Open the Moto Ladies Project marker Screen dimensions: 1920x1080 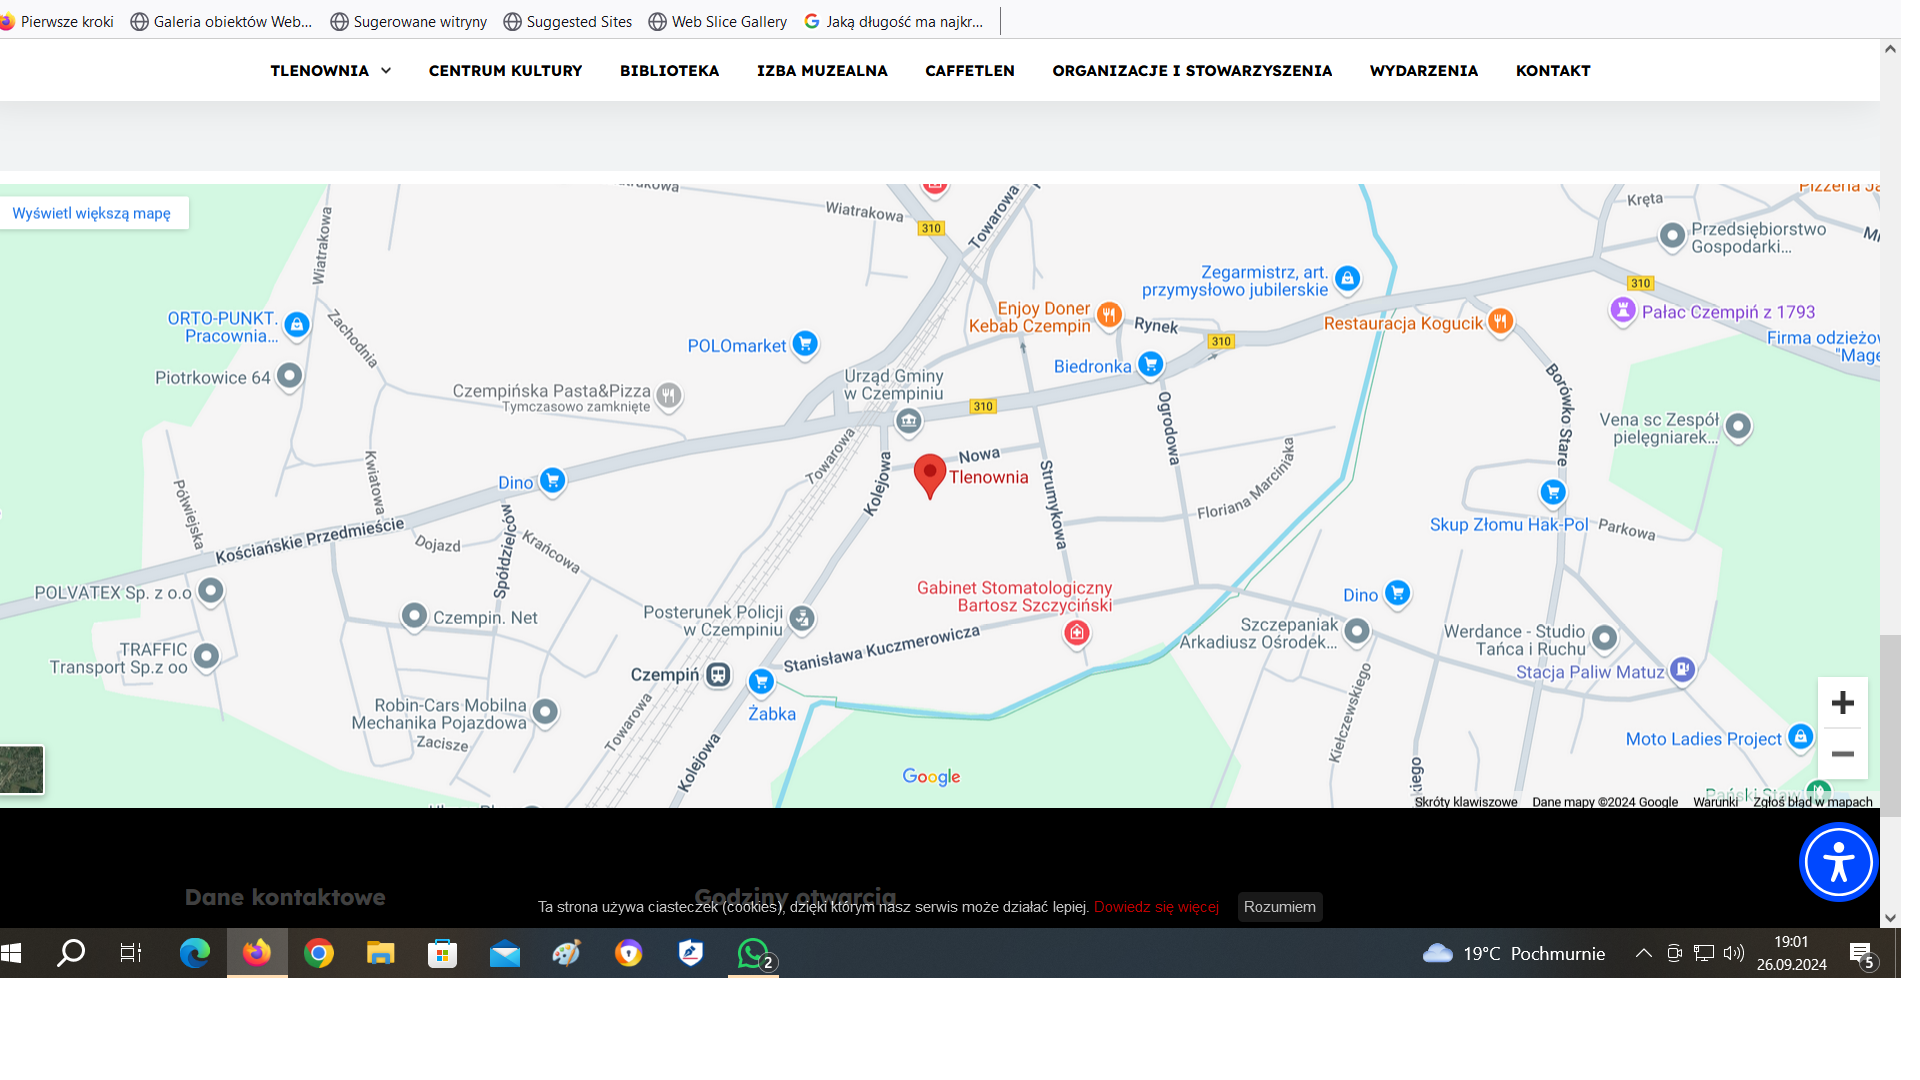coord(1800,737)
